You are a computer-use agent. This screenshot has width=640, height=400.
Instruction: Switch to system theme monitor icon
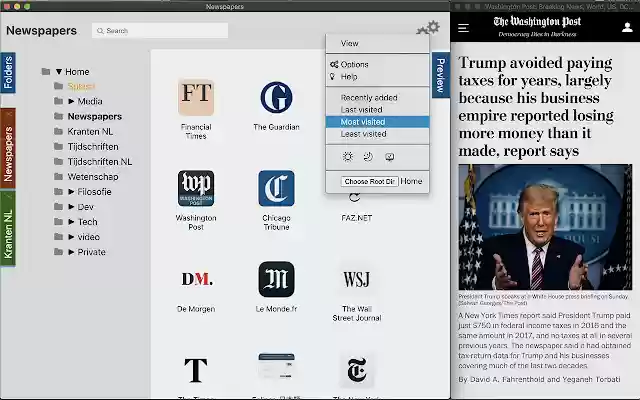pos(390,157)
